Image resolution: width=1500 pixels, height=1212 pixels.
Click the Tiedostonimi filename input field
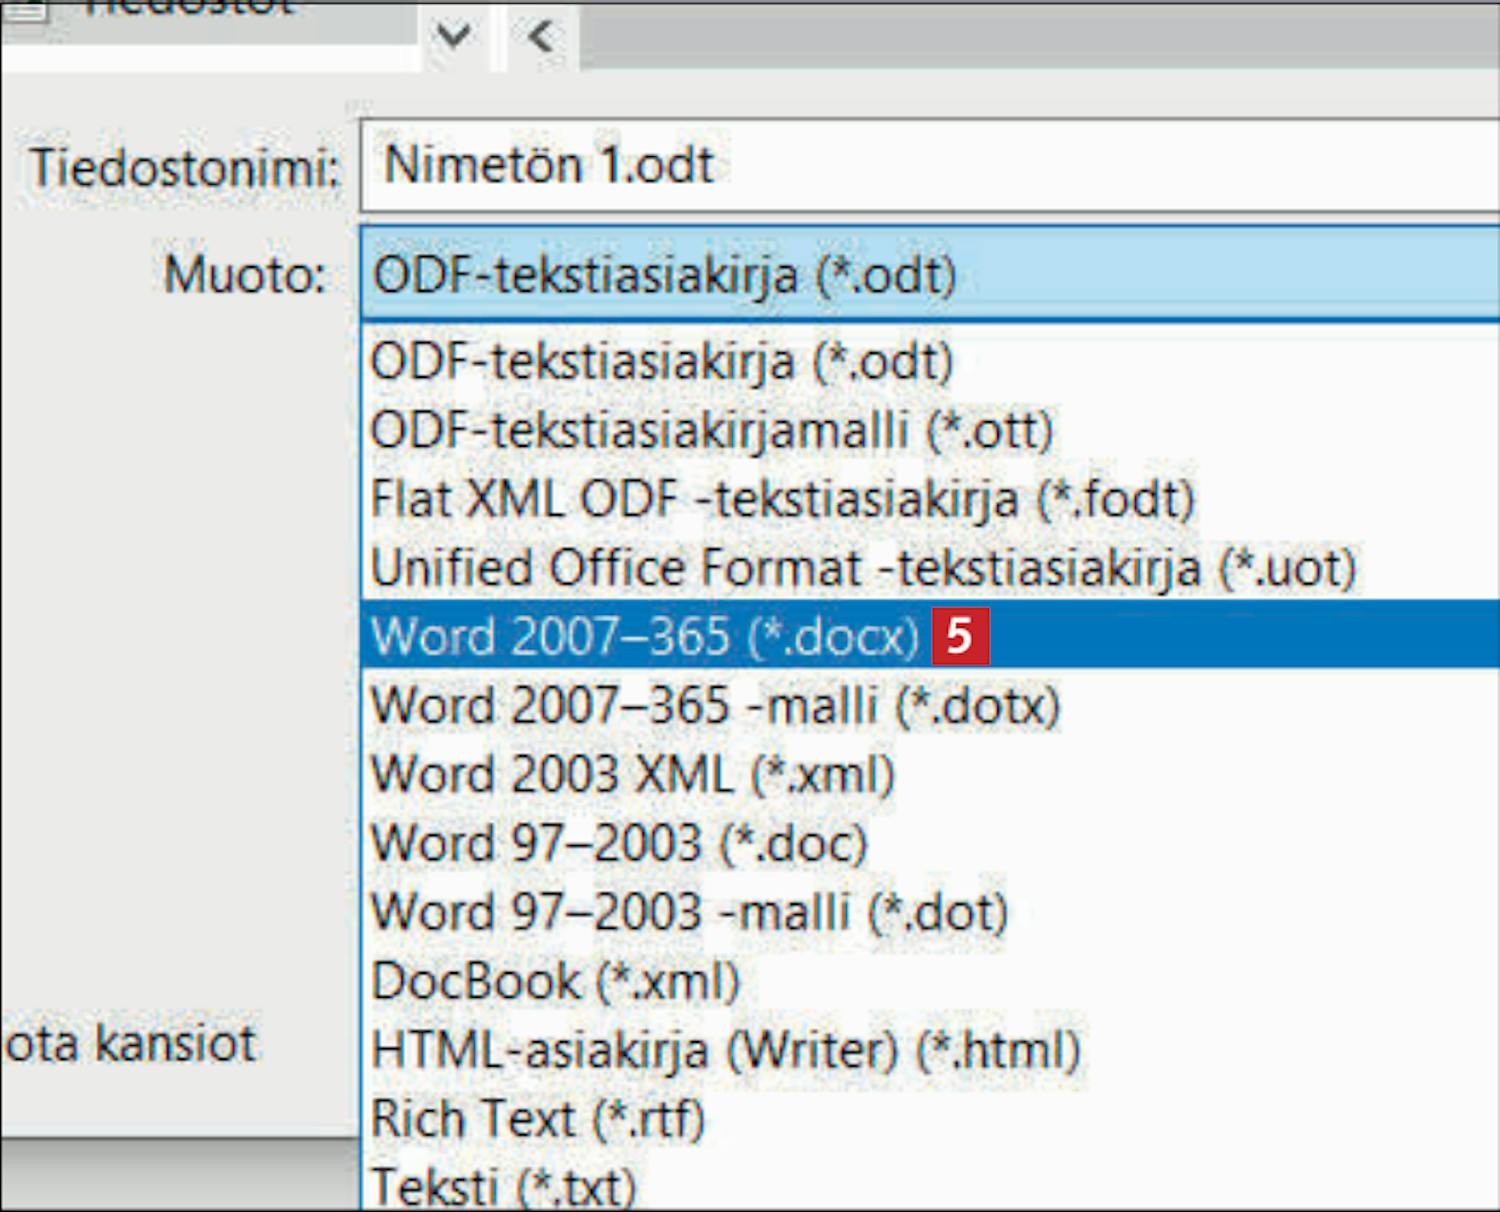[928, 166]
